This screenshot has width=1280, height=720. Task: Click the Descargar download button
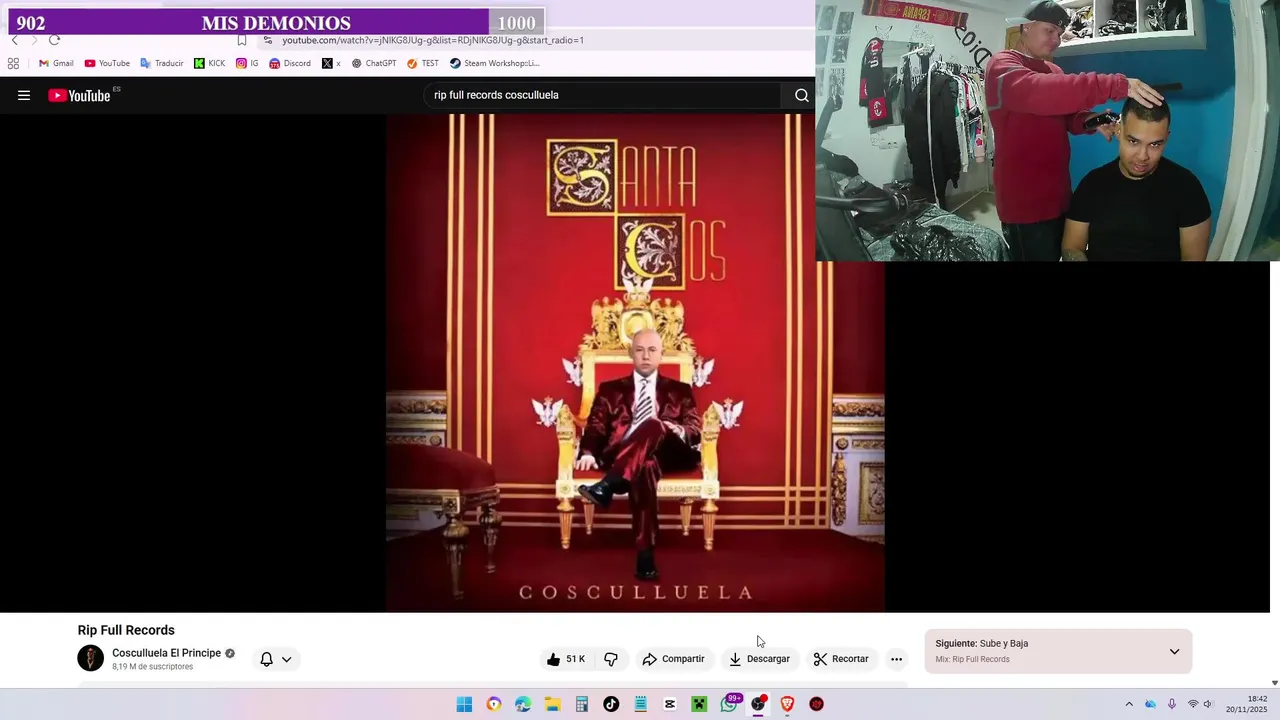[x=759, y=659]
